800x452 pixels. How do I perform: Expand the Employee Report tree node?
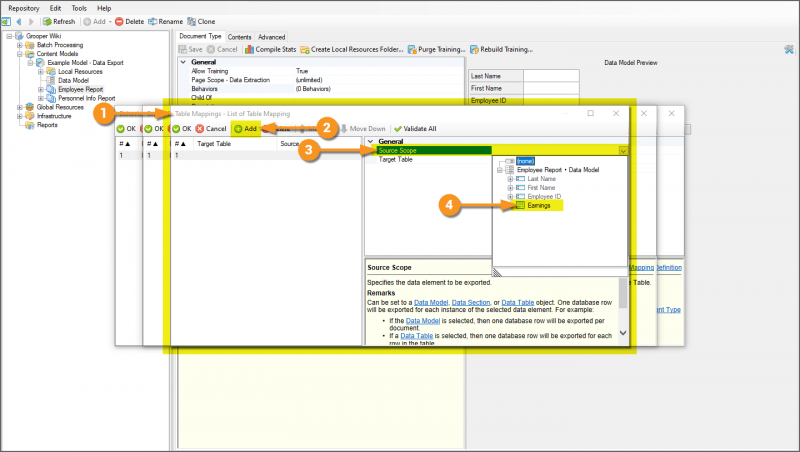pos(41,89)
